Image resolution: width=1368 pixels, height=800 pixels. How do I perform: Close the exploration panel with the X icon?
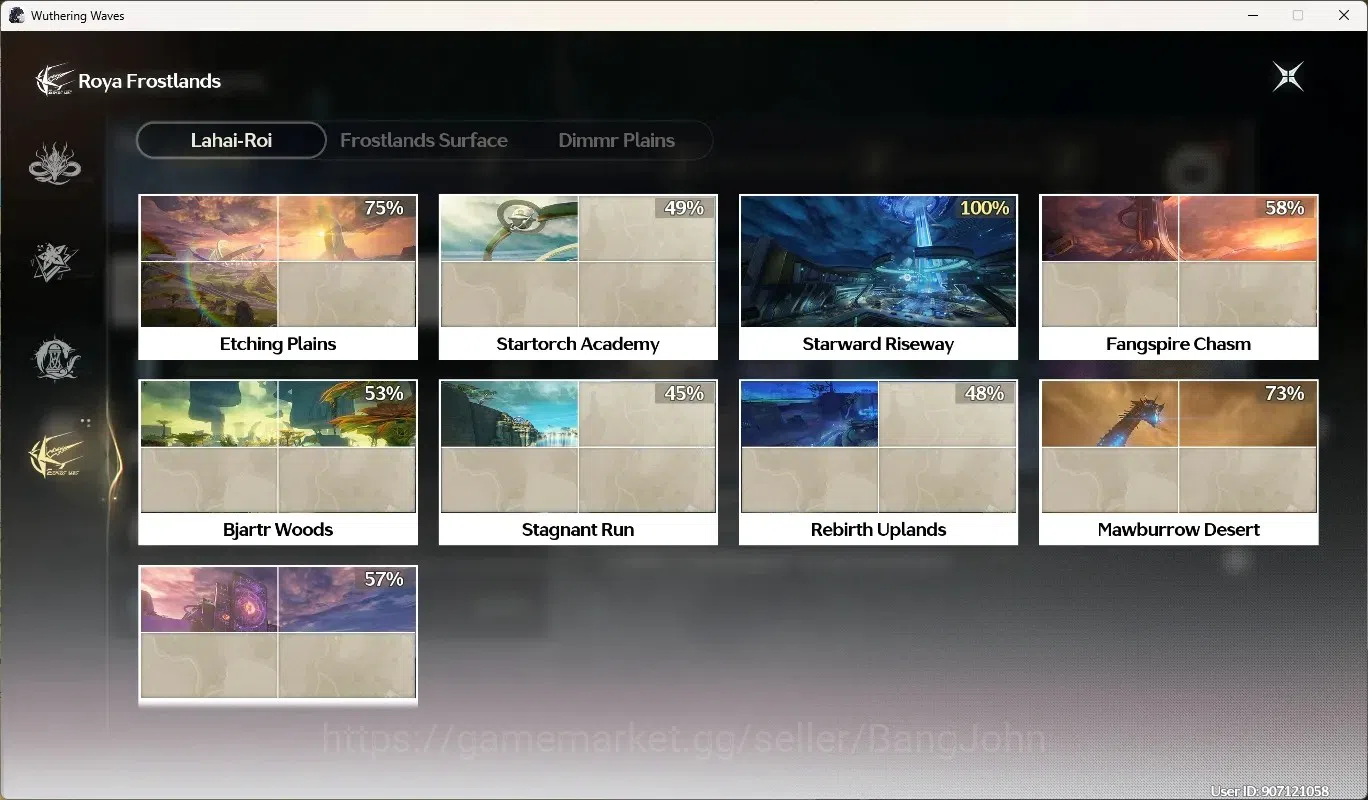pyautogui.click(x=1288, y=77)
